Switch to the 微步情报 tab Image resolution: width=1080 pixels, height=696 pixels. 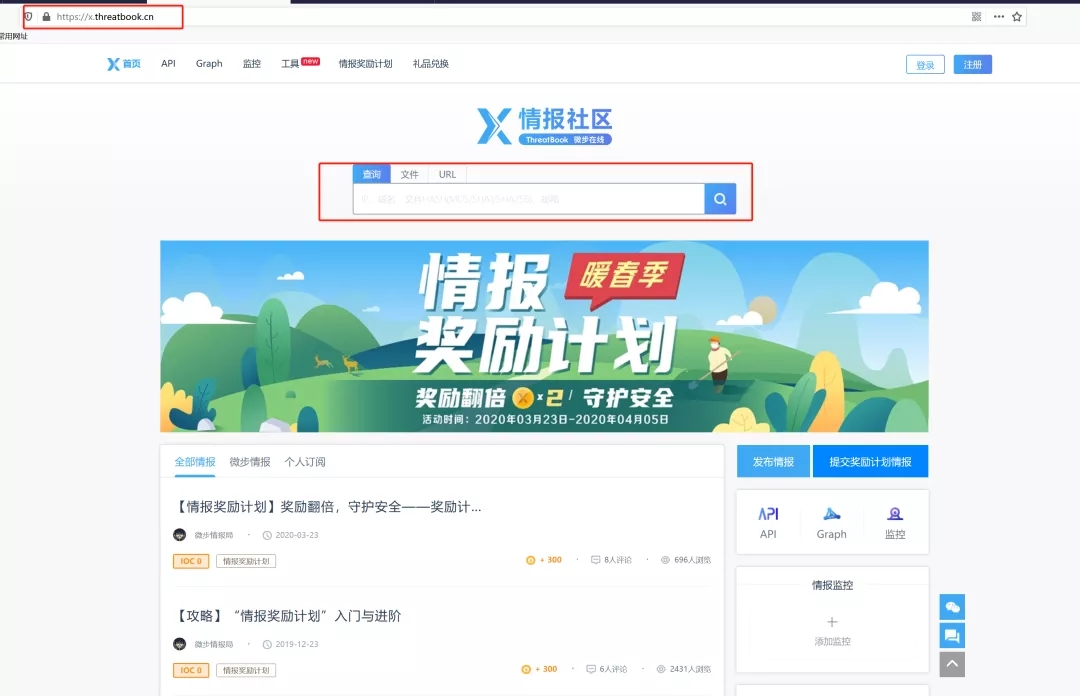[x=249, y=462]
